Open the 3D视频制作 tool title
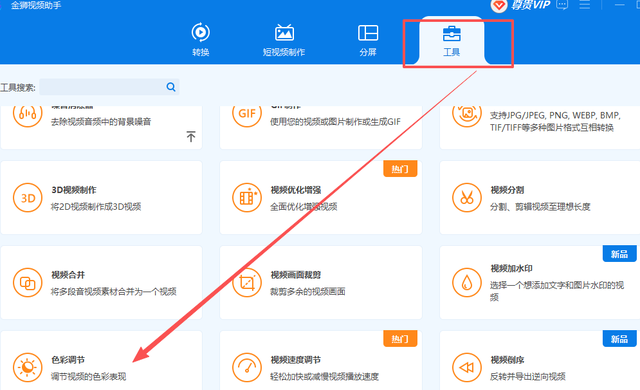The height and width of the screenshot is (390, 640). tap(74, 190)
